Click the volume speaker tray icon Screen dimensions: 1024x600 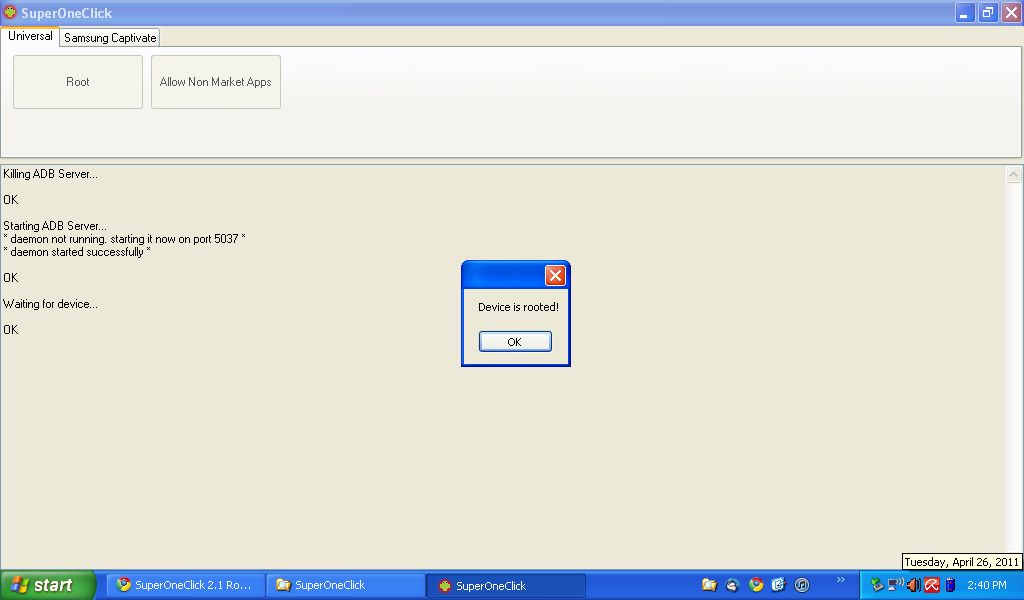913,585
